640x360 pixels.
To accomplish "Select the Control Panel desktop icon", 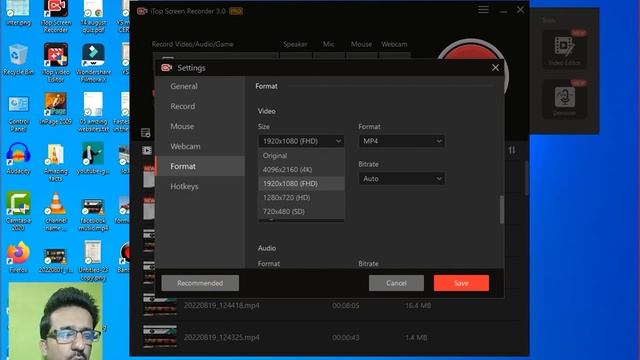I will (18, 114).
